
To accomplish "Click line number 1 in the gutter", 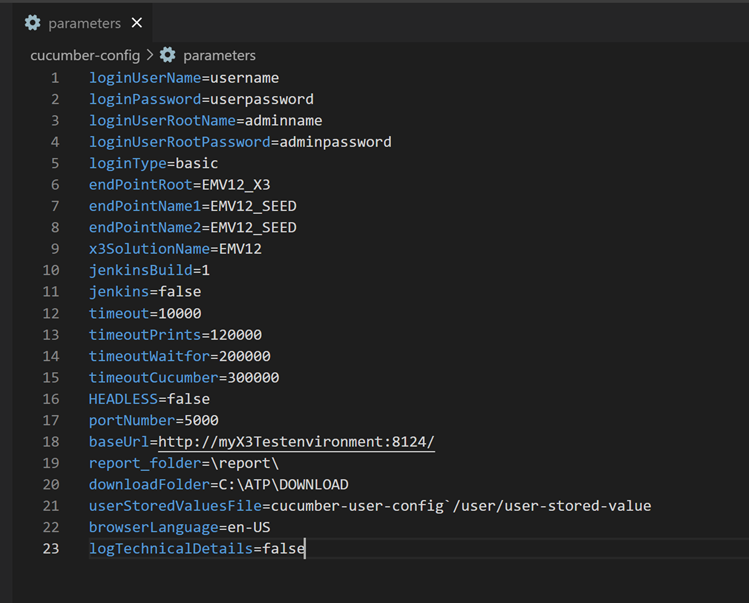I will click(54, 78).
